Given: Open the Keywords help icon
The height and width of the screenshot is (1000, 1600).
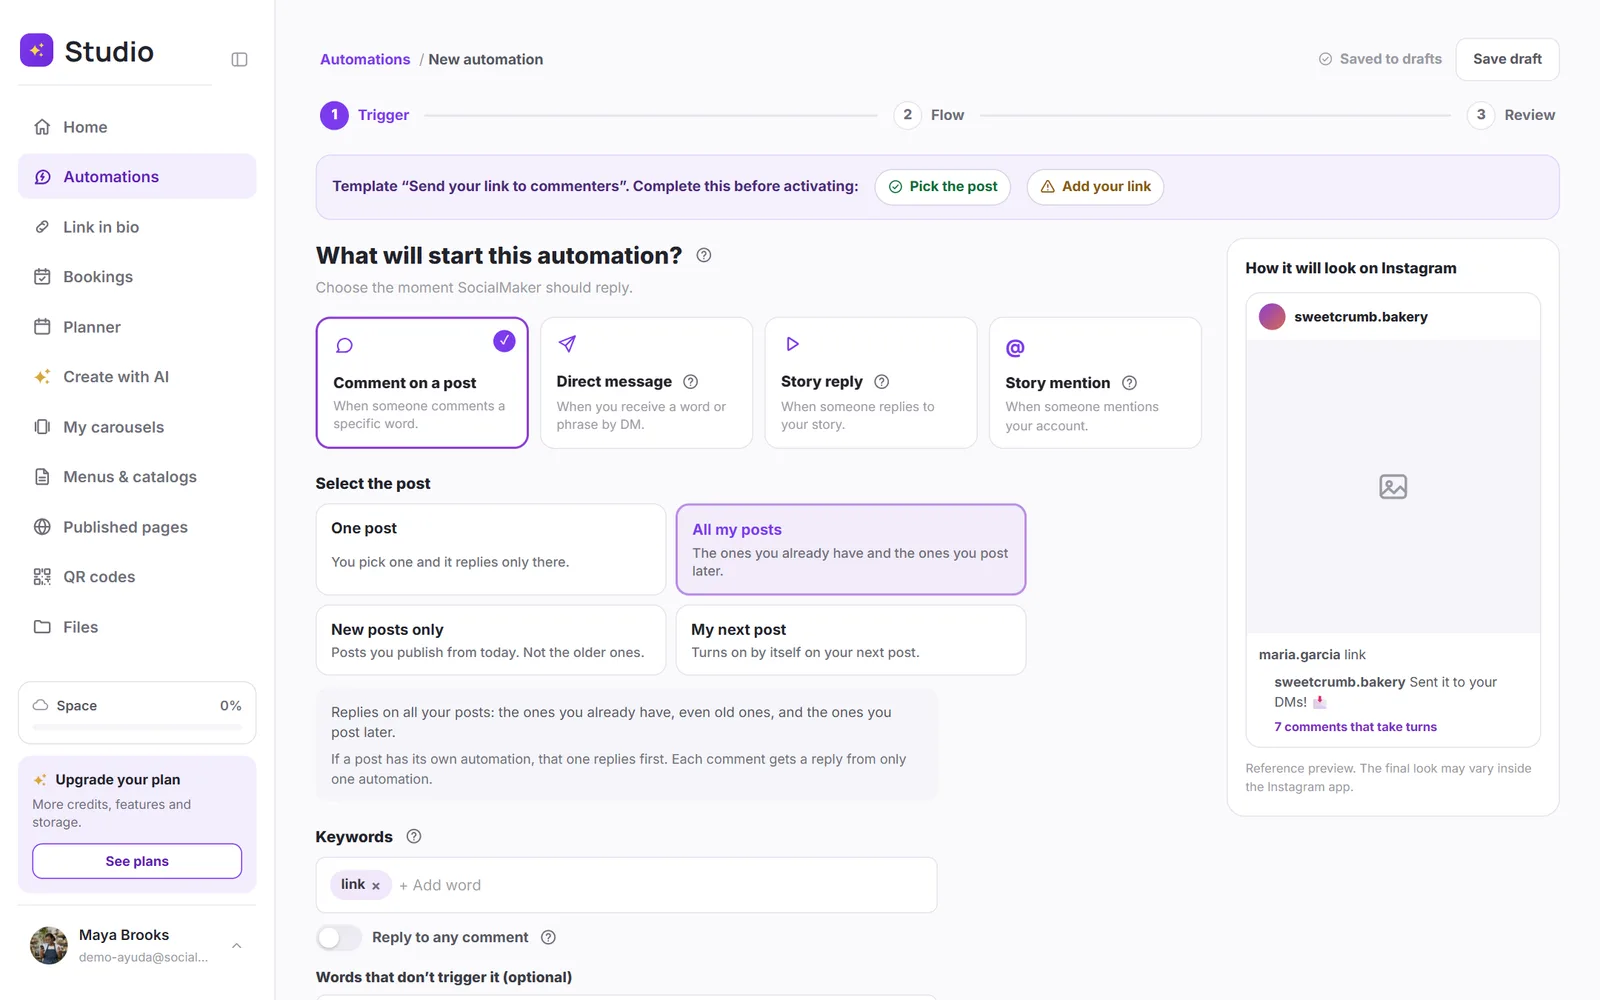Looking at the screenshot, I should tap(414, 837).
